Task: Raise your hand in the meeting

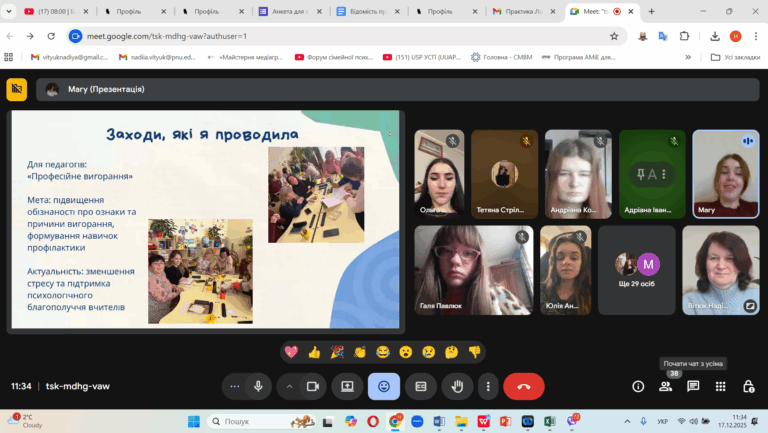Action: pyautogui.click(x=458, y=386)
